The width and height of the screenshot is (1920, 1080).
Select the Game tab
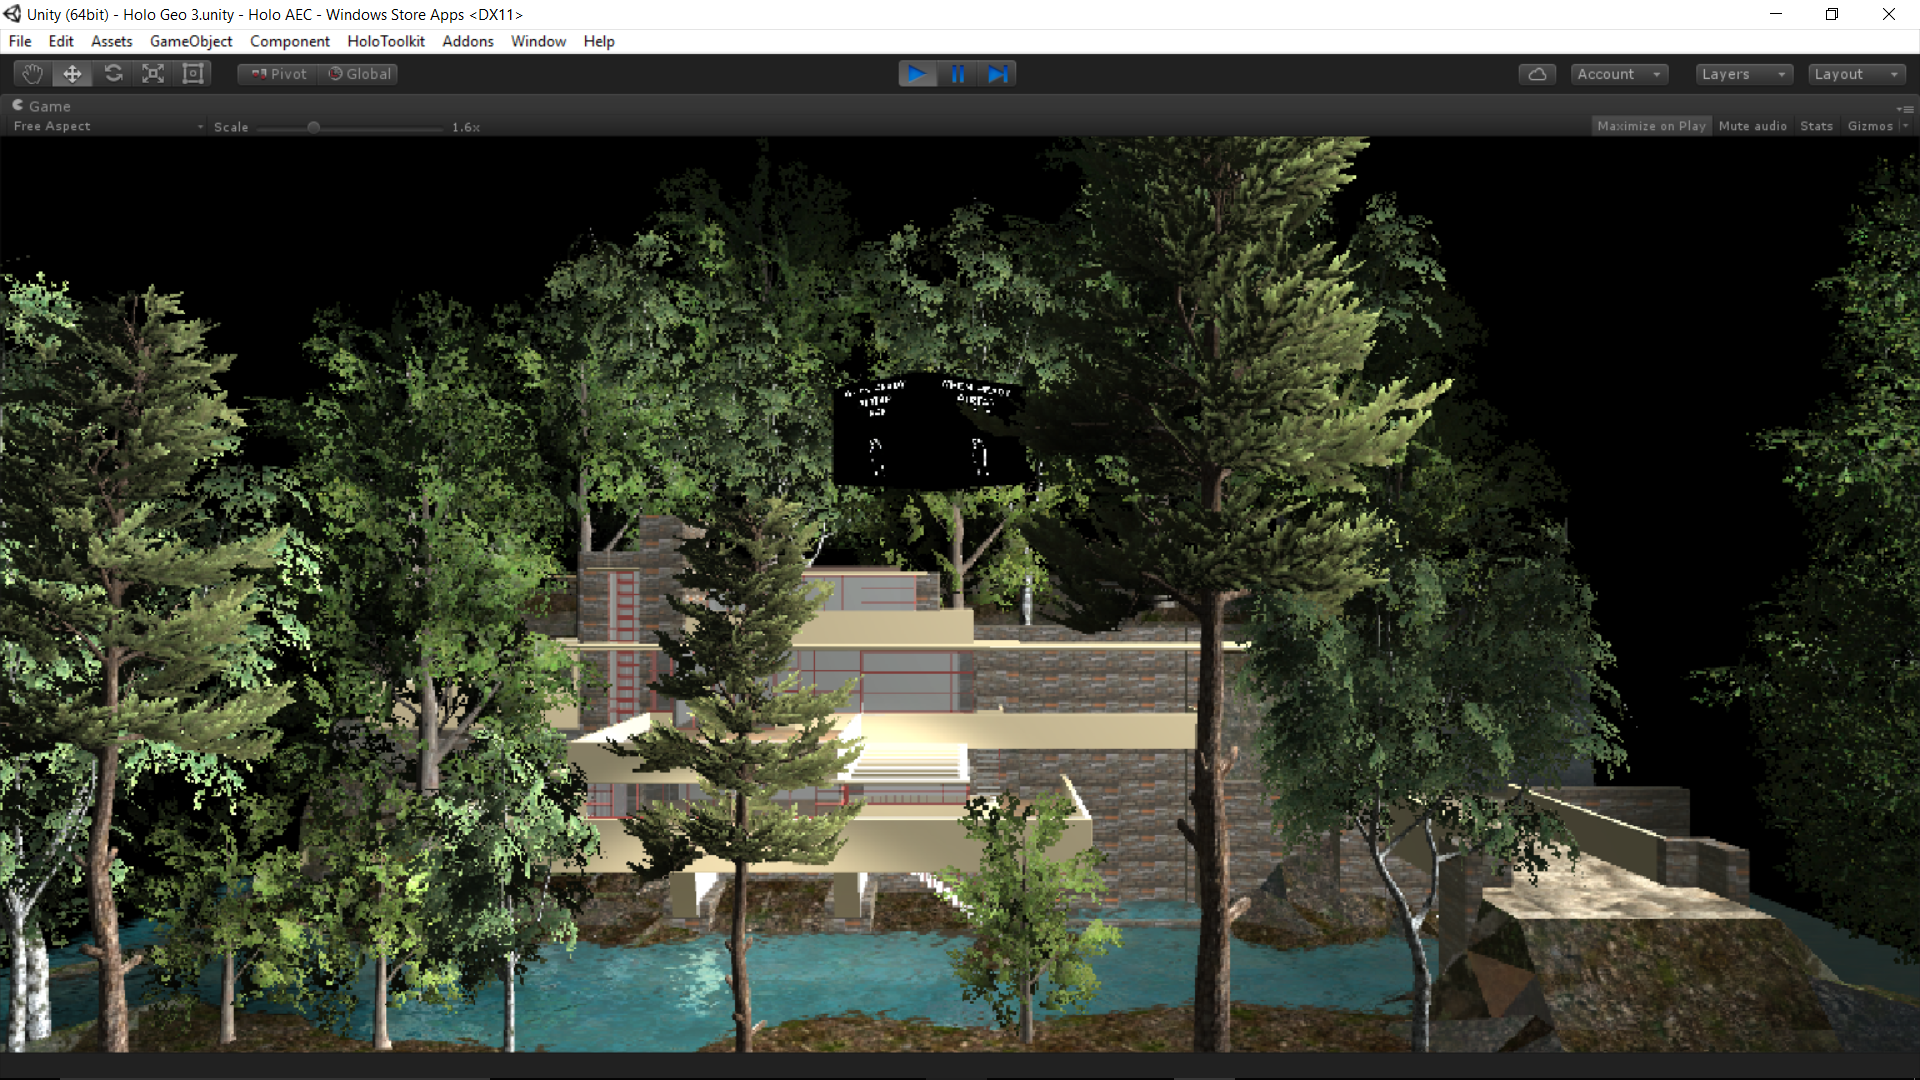coord(42,106)
